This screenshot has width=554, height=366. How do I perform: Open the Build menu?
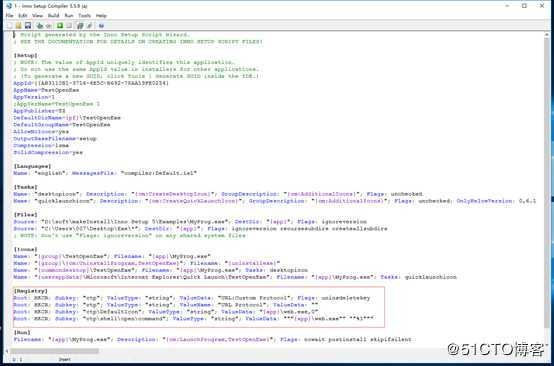click(54, 16)
